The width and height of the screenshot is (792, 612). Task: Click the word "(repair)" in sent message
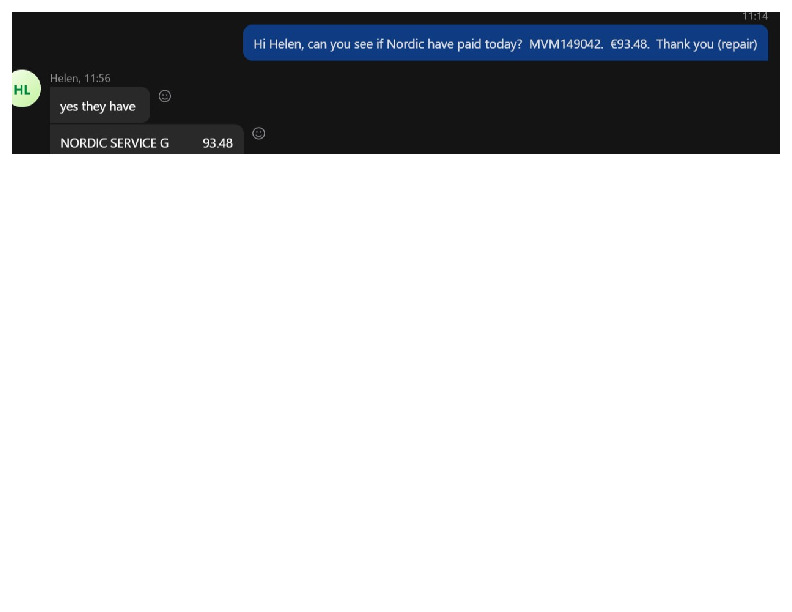[737, 44]
